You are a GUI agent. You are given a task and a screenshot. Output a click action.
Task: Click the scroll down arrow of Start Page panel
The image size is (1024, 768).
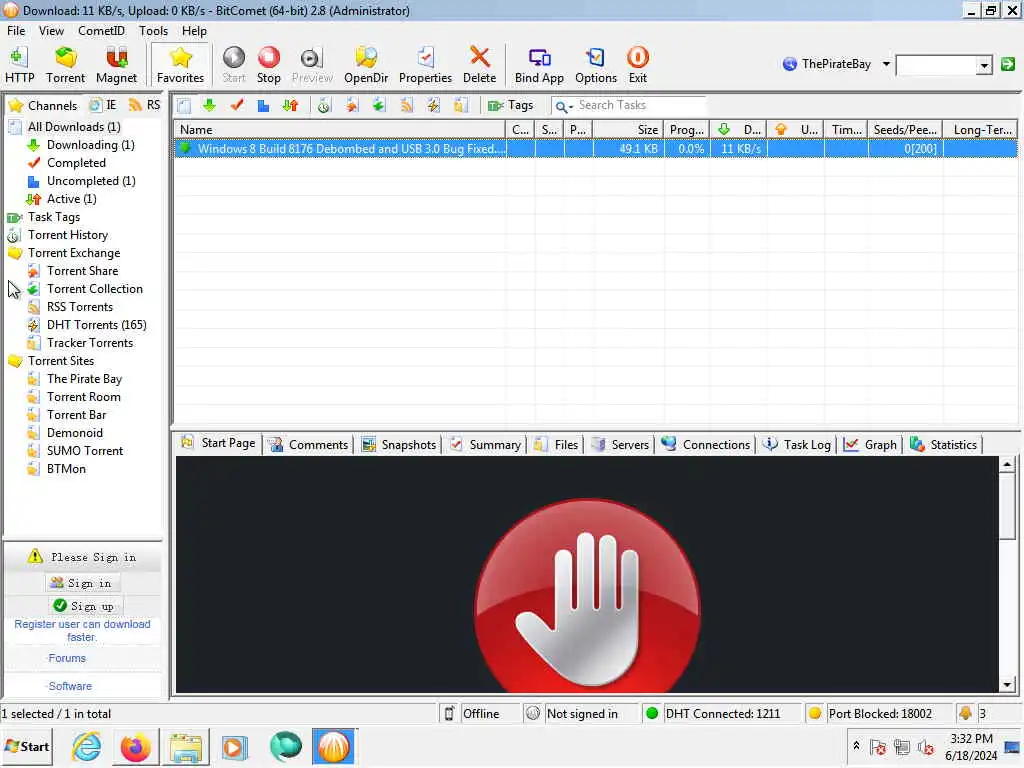(1007, 684)
